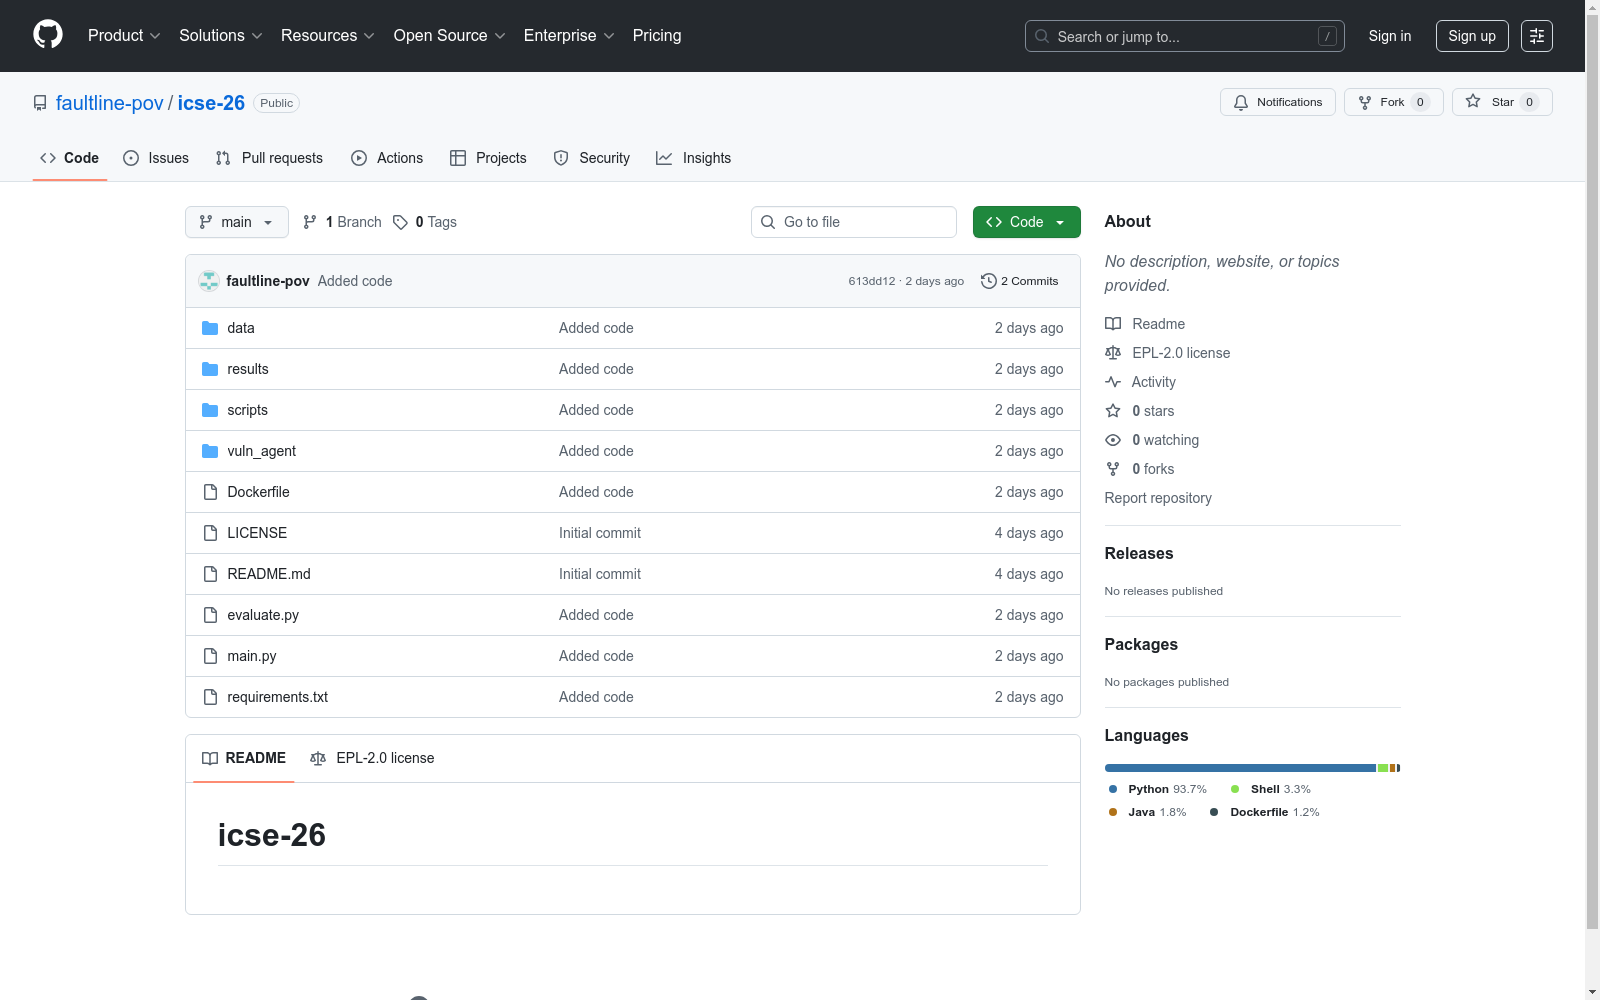Click the requirements.txt file icon
This screenshot has height=1000, width=1600.
(x=210, y=697)
